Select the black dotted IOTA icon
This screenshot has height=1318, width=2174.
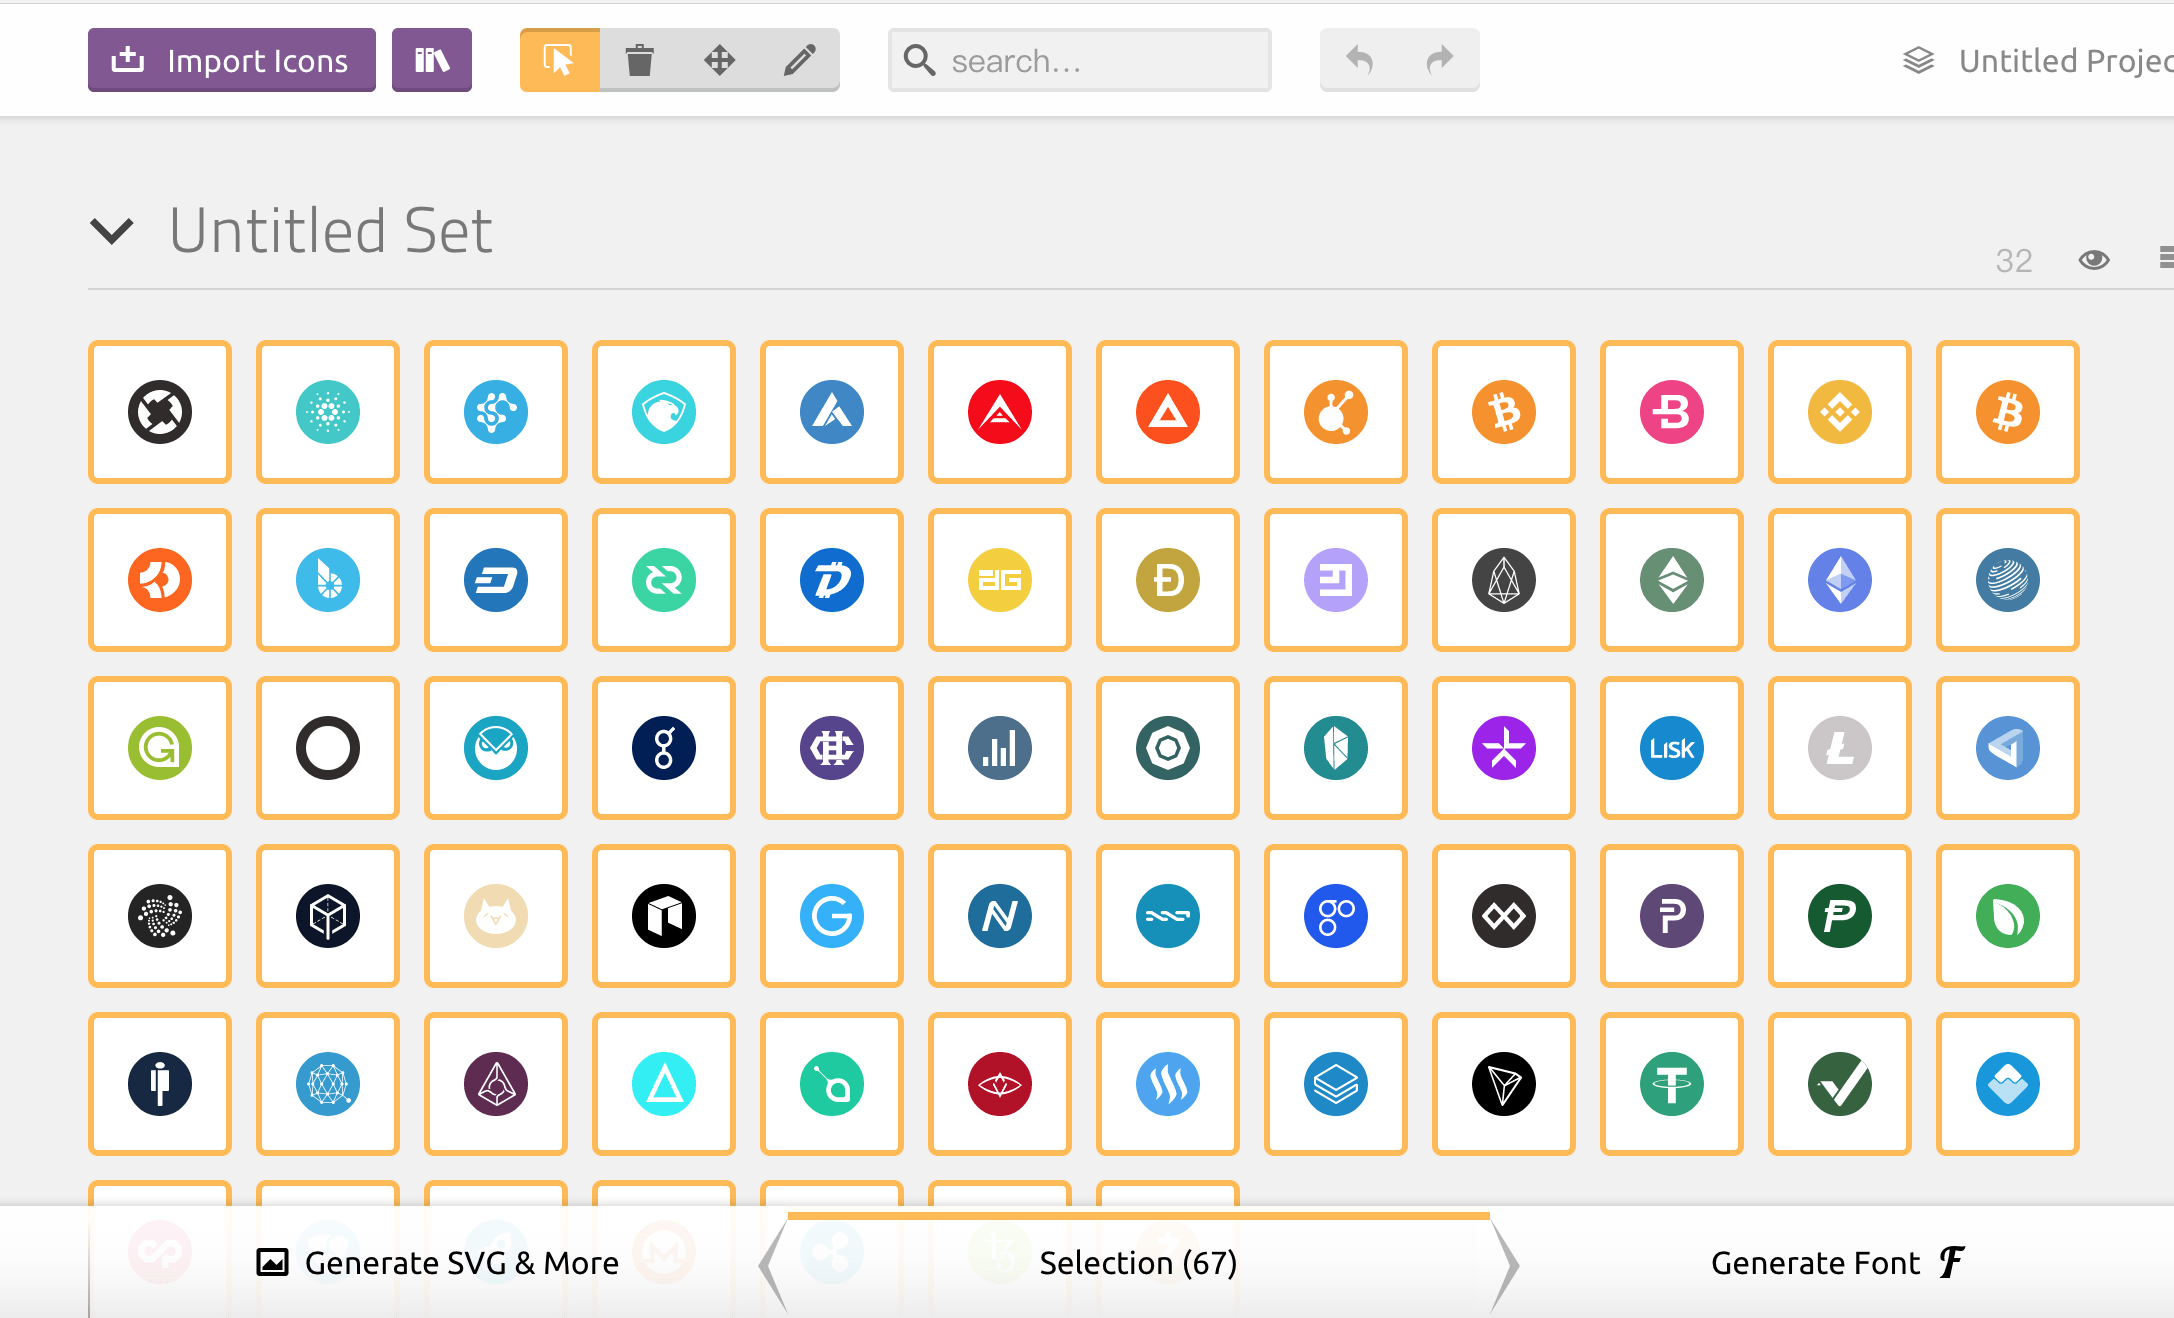tap(160, 916)
